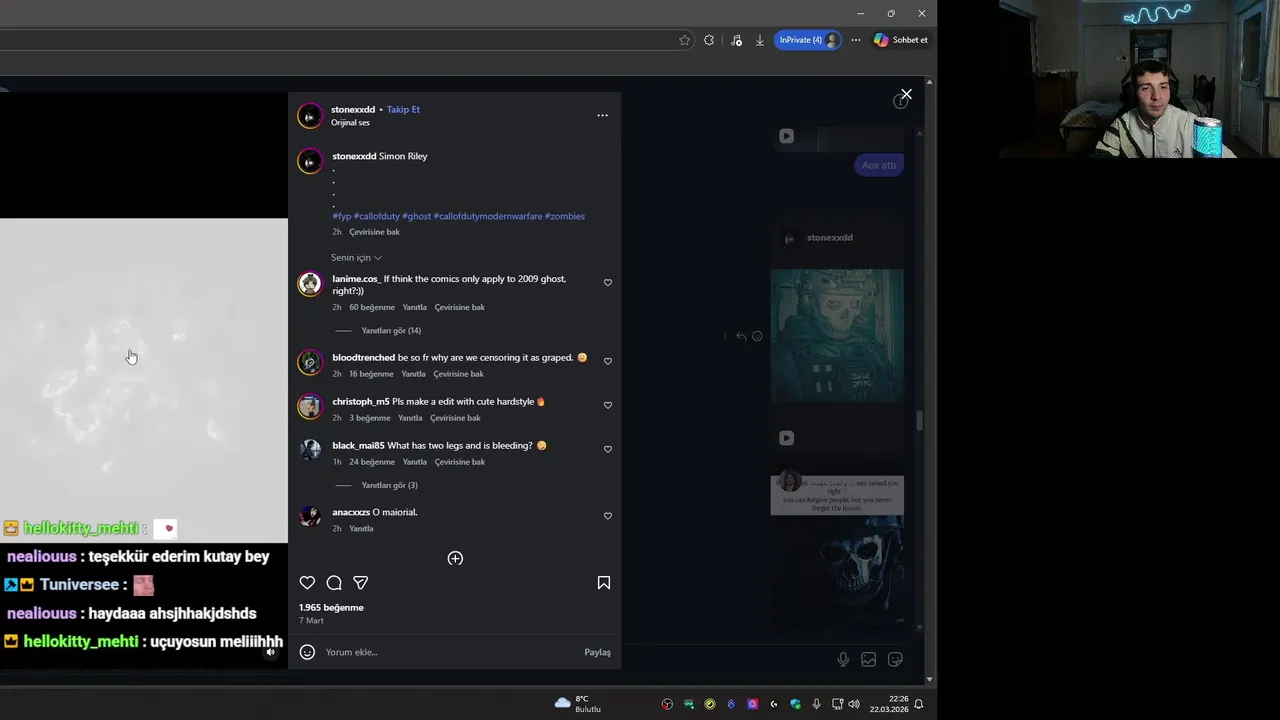Open browser downloads icon

pyautogui.click(x=760, y=40)
